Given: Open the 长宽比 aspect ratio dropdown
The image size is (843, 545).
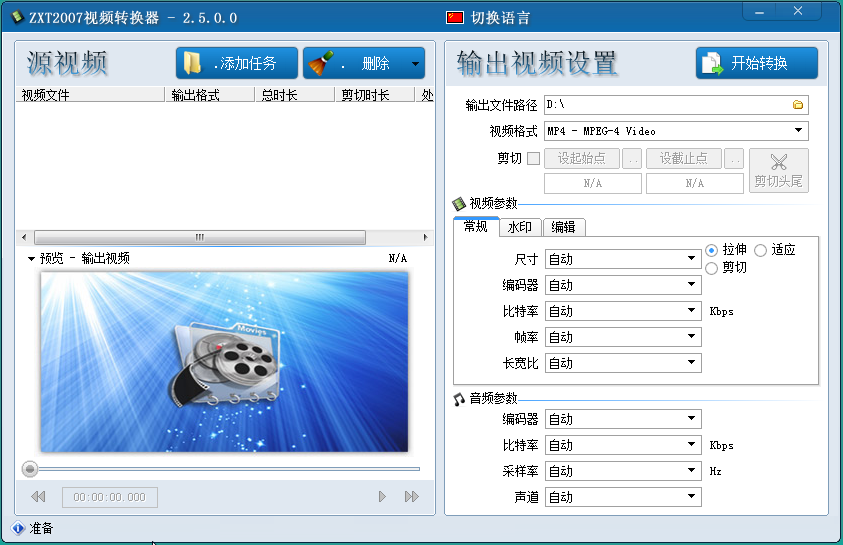Looking at the screenshot, I should [x=623, y=363].
